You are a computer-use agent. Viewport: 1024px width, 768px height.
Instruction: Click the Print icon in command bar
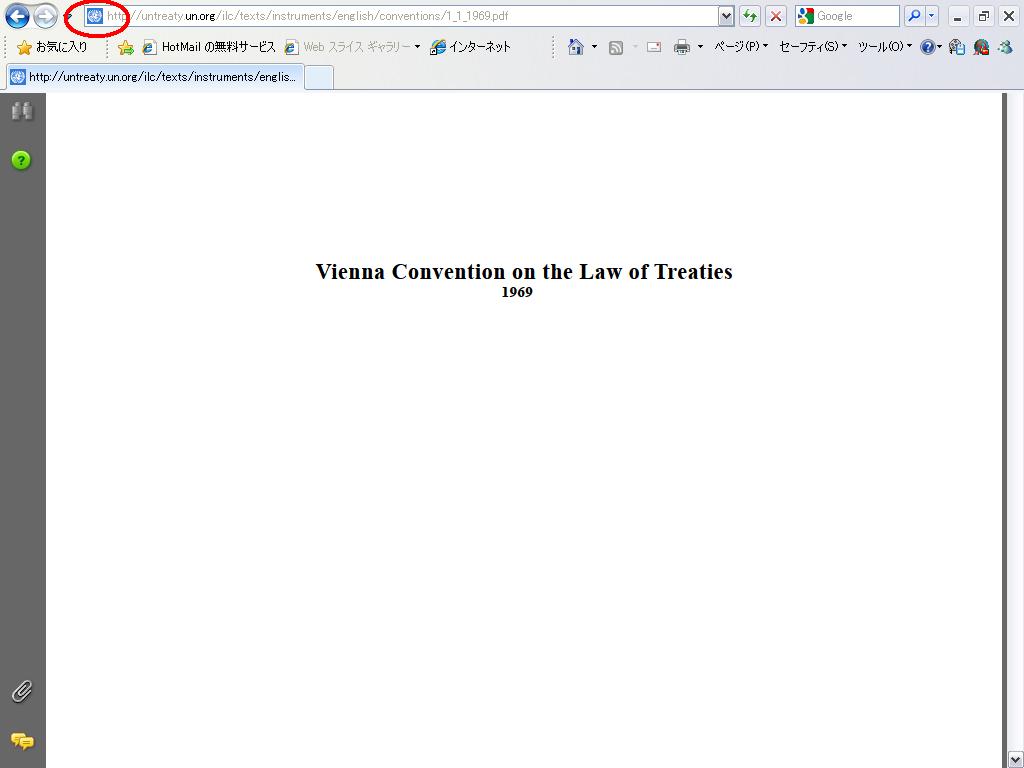tap(682, 47)
